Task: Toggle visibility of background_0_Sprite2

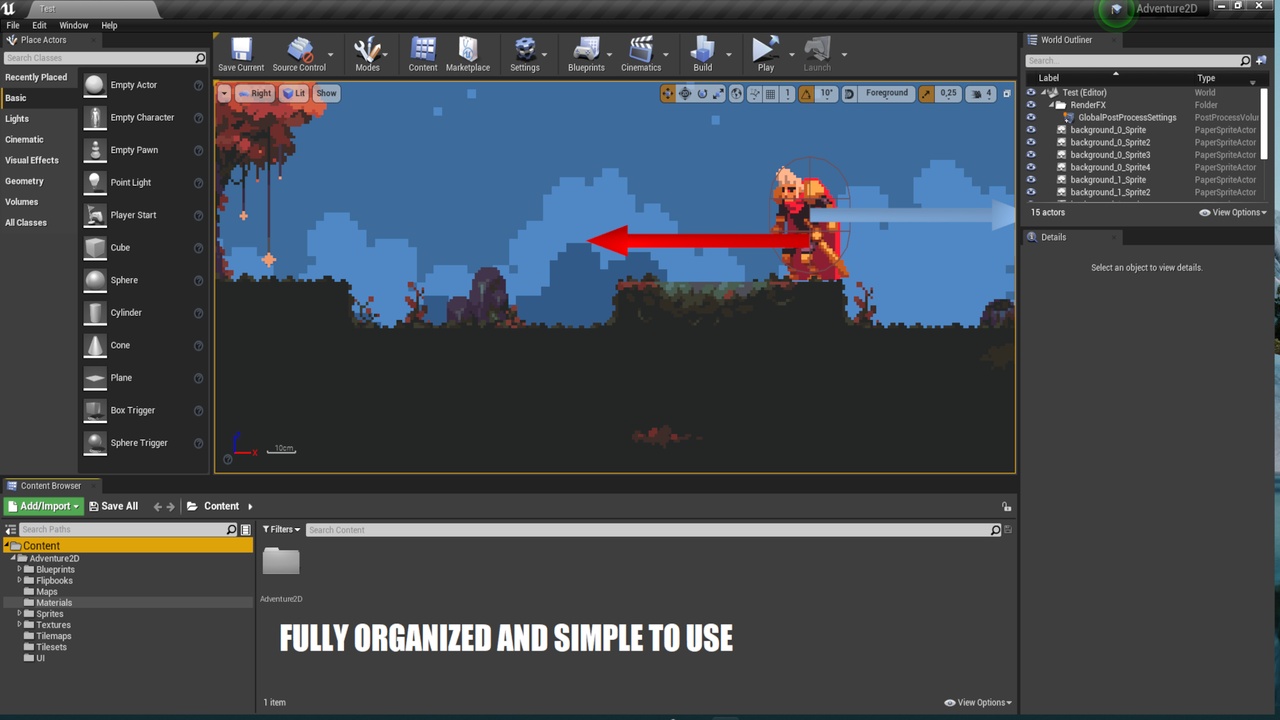Action: (x=1031, y=143)
